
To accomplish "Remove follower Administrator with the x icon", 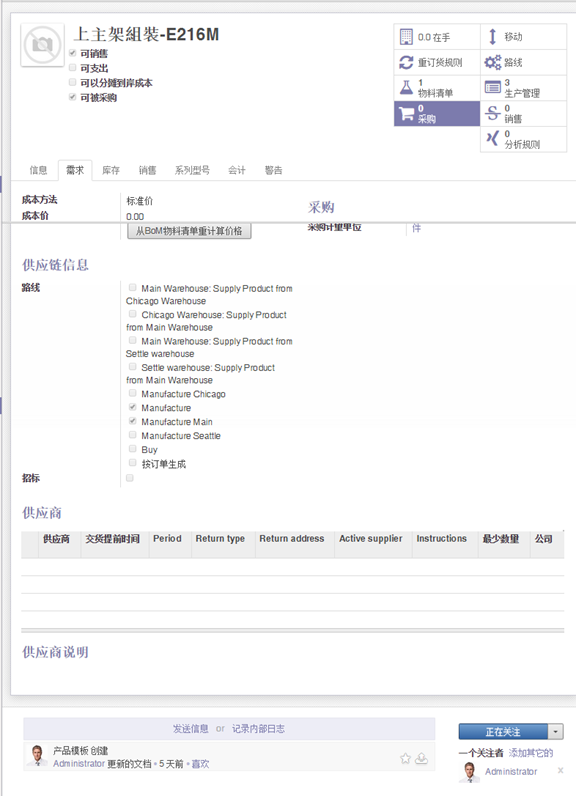I will [560, 771].
